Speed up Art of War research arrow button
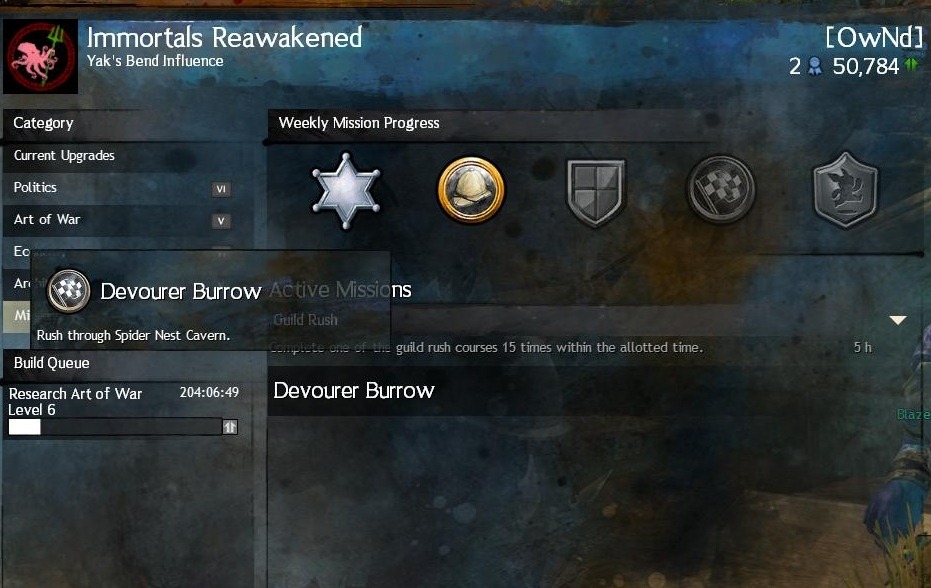The image size is (931, 588). coord(230,426)
